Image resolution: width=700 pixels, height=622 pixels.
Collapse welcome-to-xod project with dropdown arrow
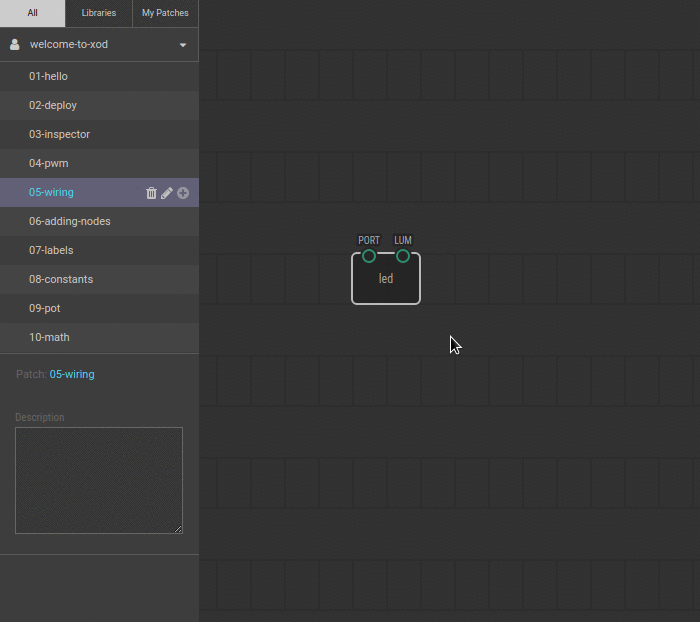(183, 45)
